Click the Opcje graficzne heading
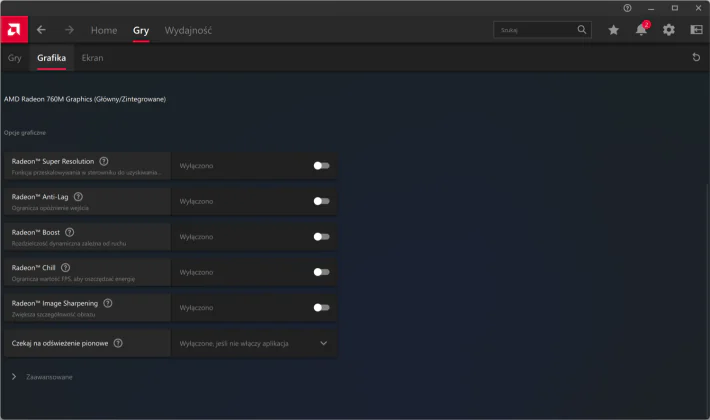Viewport: 710px width, 420px height. click(x=25, y=133)
